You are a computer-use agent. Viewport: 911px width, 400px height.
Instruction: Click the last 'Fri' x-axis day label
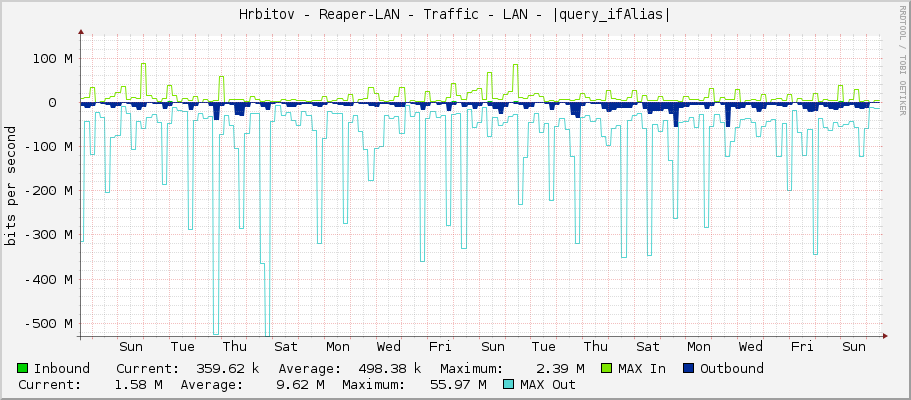(802, 347)
